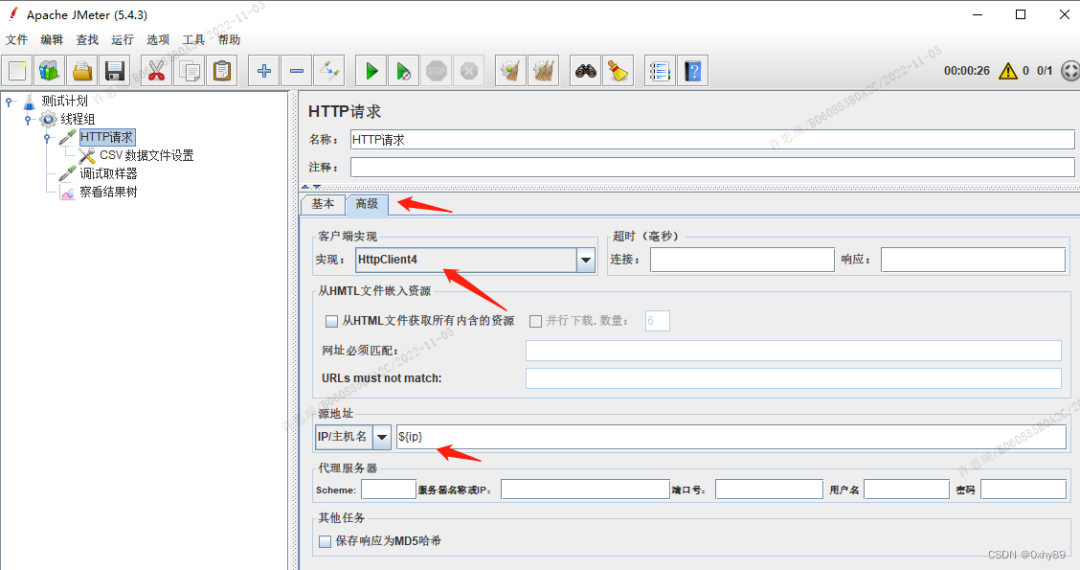Viewport: 1080px width, 570px height.
Task: Click the Search binoculars icon
Action: pos(585,71)
